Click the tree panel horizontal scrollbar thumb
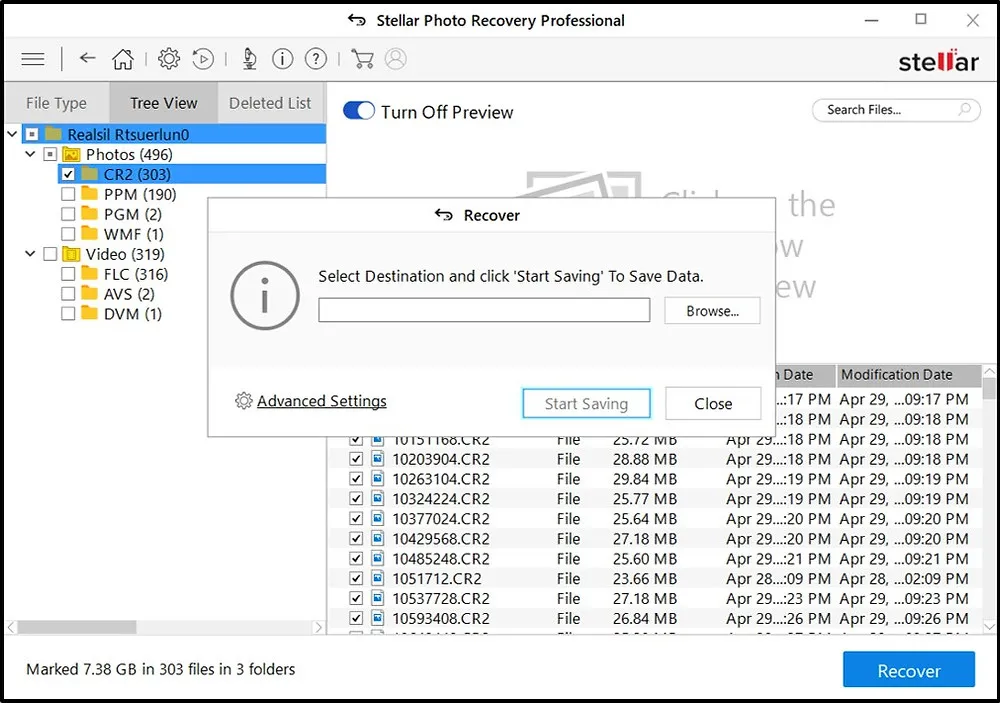 pos(77,627)
